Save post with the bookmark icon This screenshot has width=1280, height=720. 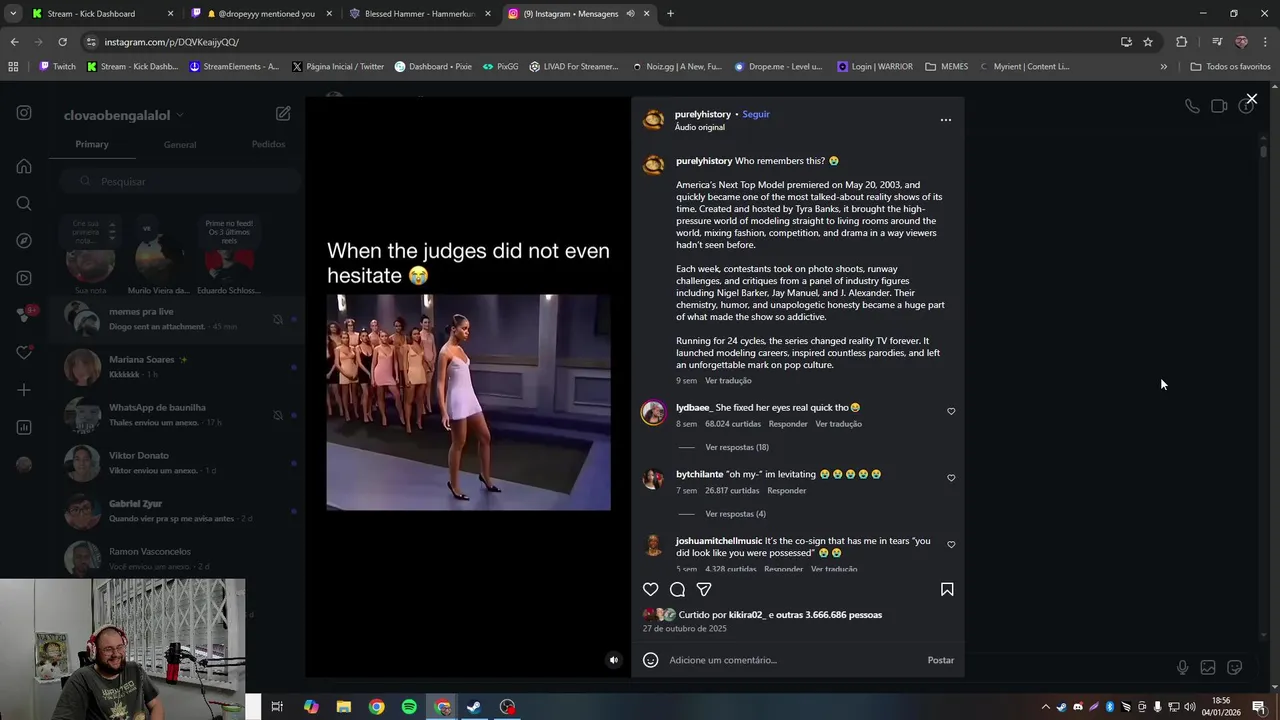pos(947,589)
